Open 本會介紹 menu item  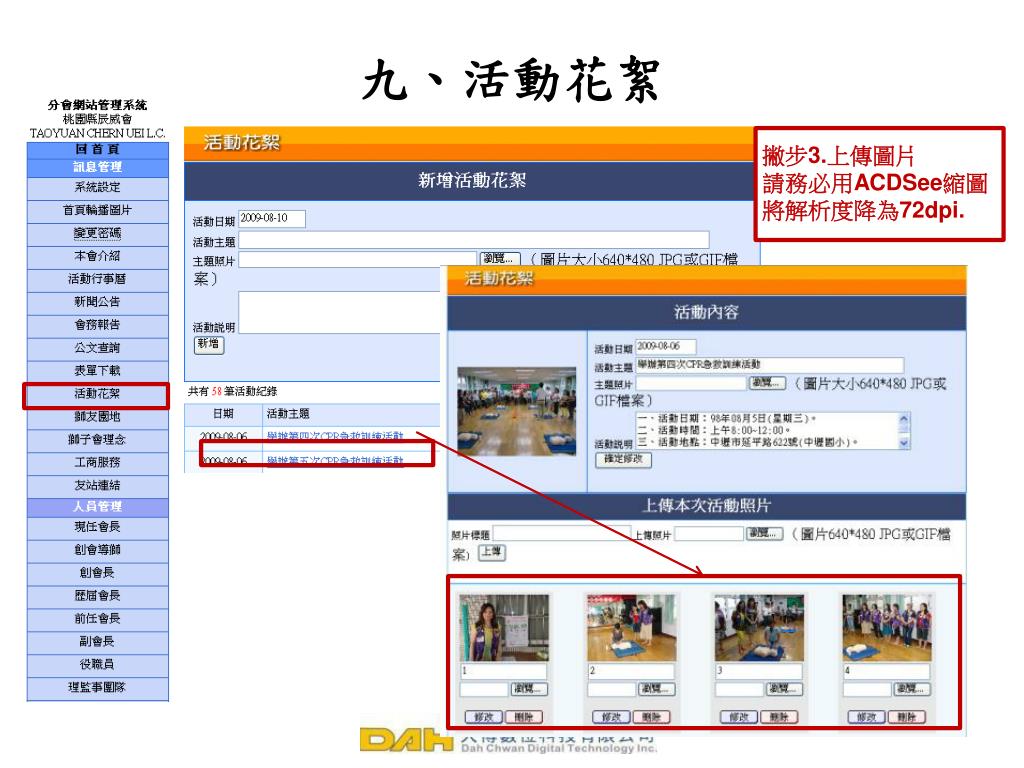click(x=97, y=256)
